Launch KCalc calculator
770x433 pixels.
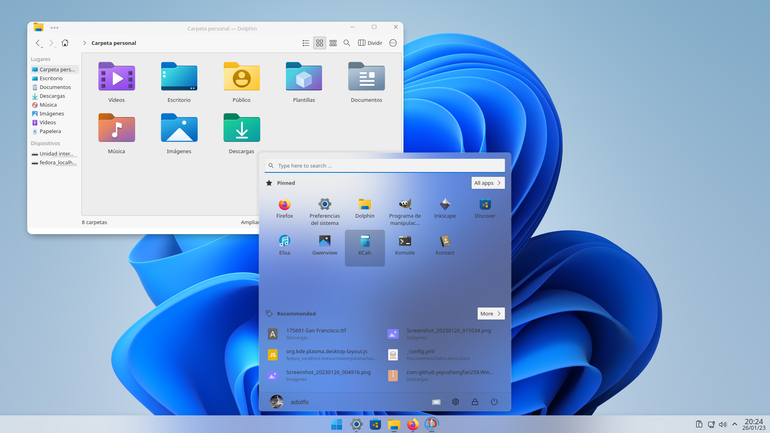pyautogui.click(x=365, y=247)
